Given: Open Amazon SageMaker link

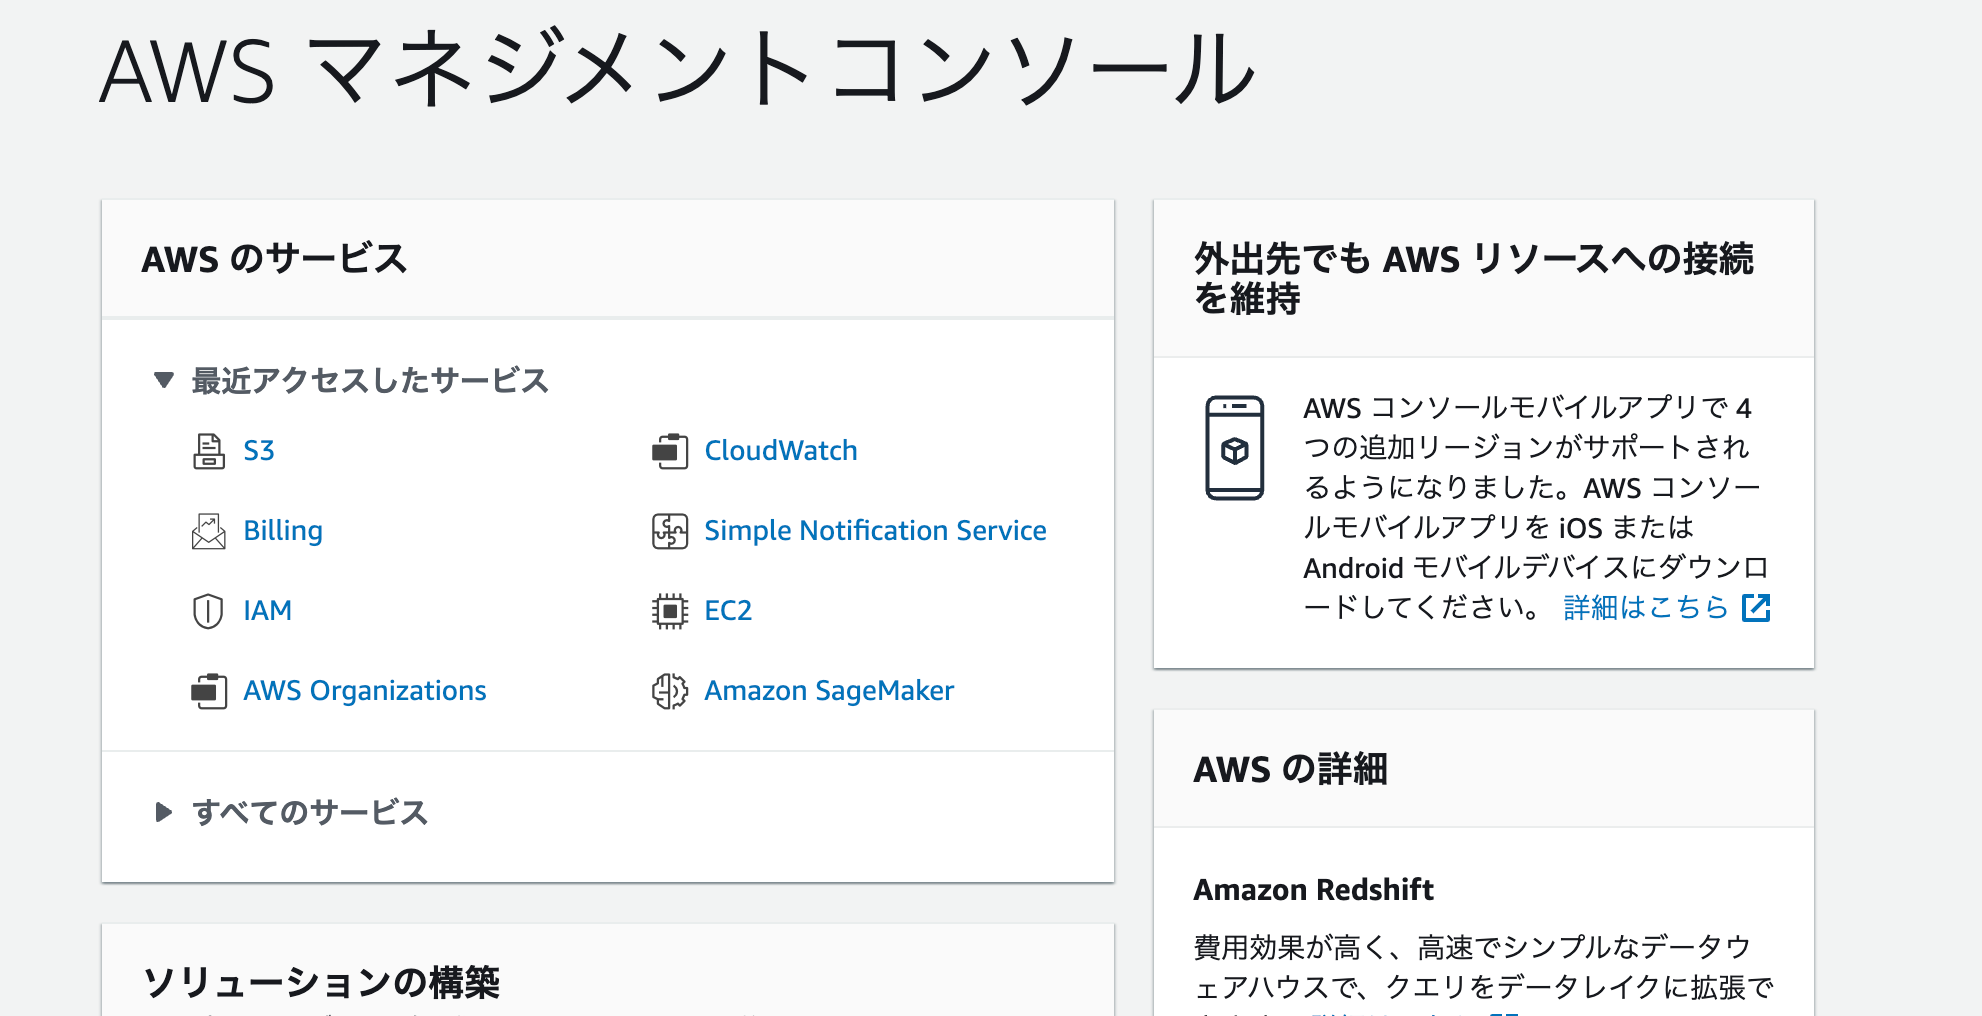Looking at the screenshot, I should pyautogui.click(x=829, y=691).
